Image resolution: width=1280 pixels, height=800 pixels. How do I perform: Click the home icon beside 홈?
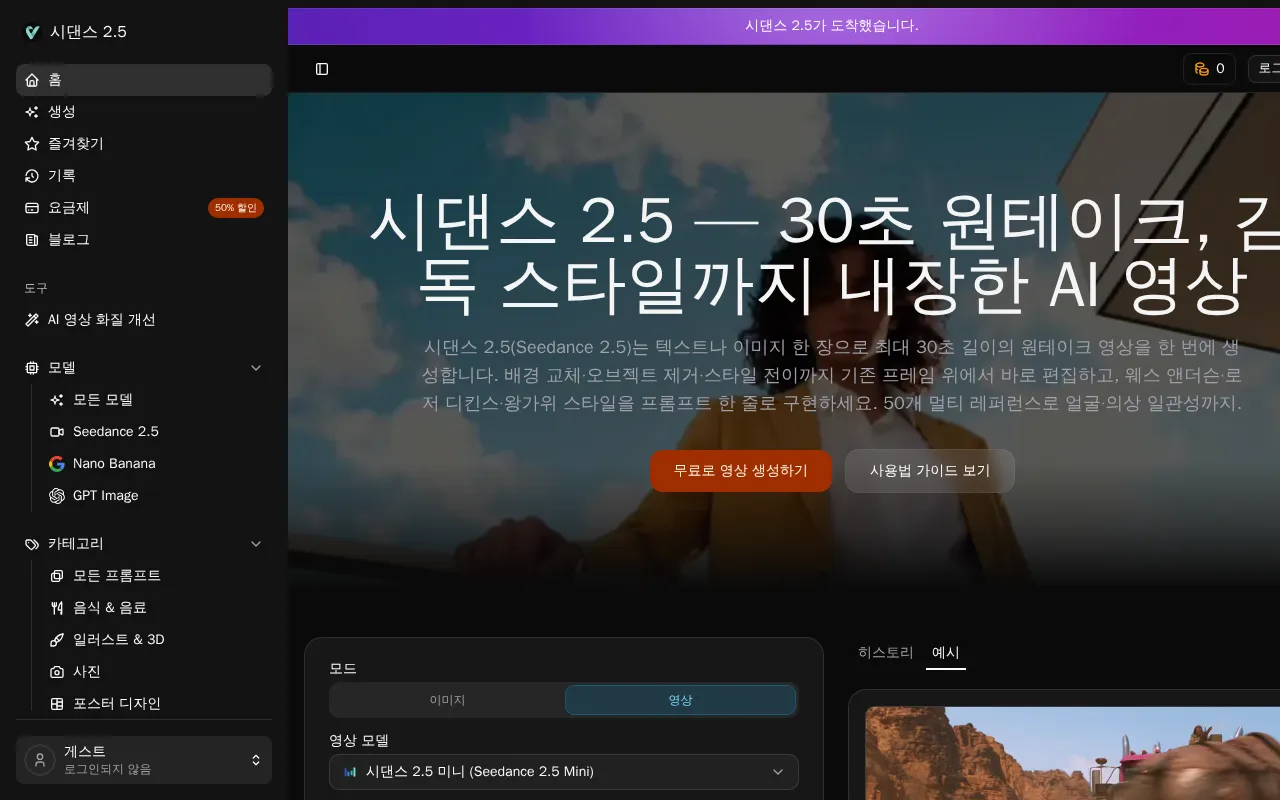pos(32,80)
